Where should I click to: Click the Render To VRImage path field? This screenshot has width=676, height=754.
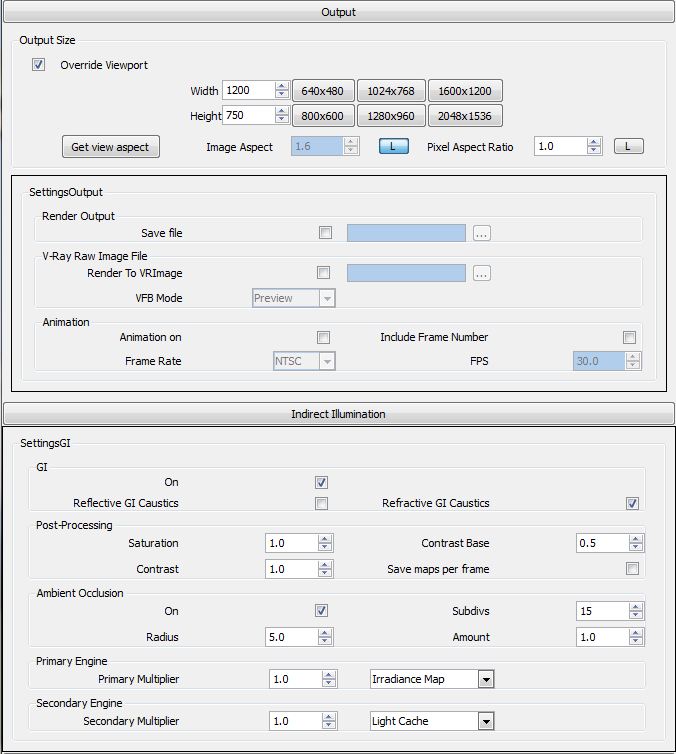coord(406,273)
